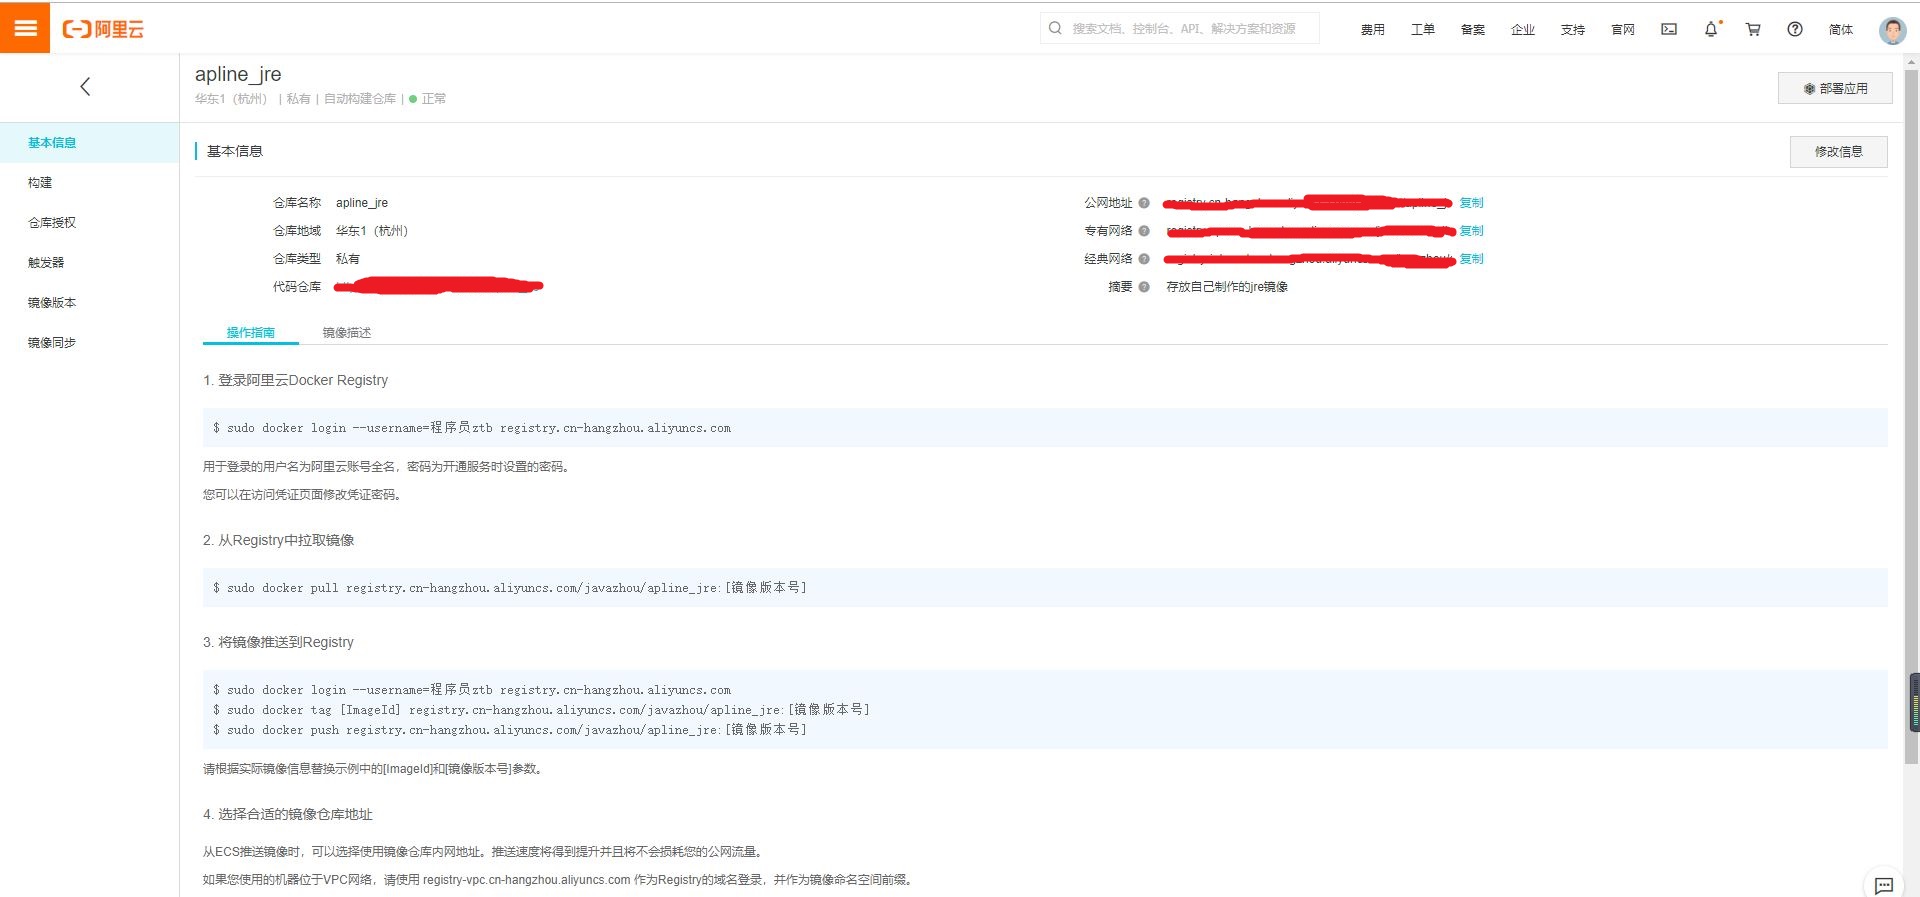The width and height of the screenshot is (1920, 897).
Task: Click heading 2. 从Registry中拉取镜像
Action: click(x=278, y=540)
